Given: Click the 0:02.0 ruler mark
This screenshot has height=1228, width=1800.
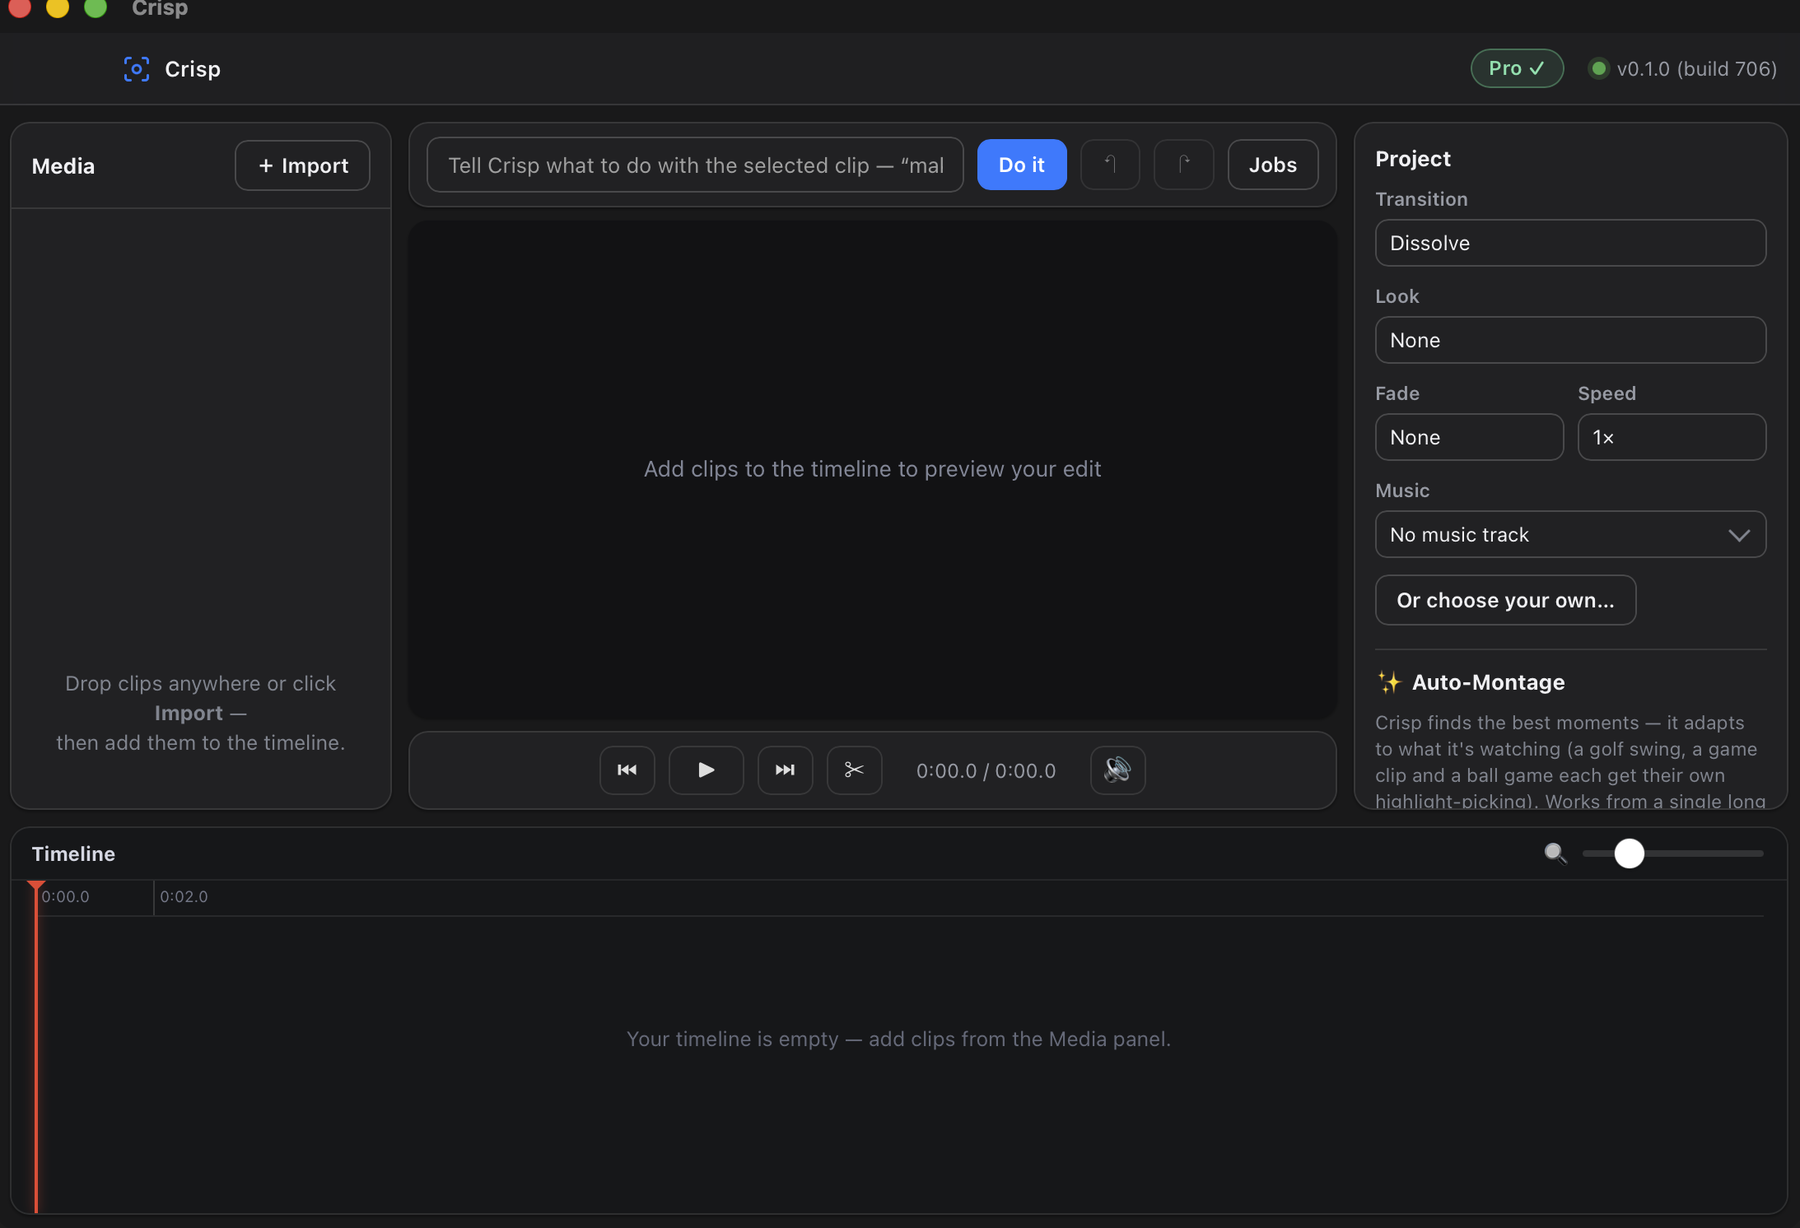Looking at the screenshot, I should 184,896.
